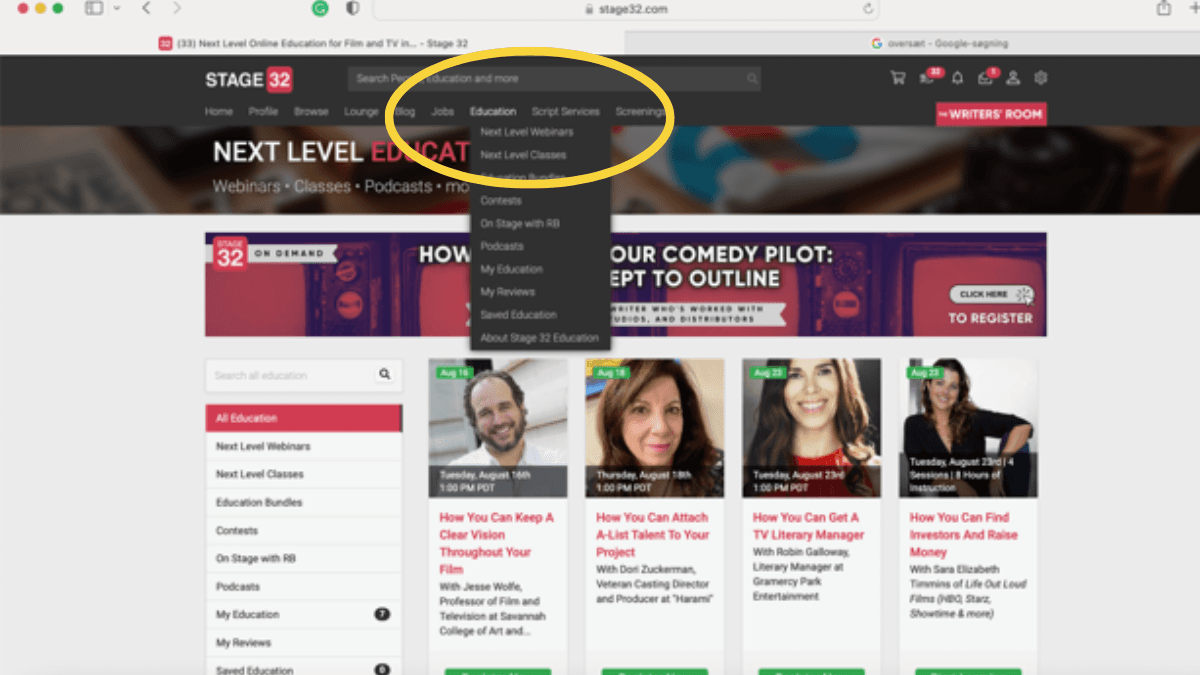Open My Reviews in the left sidebar
The height and width of the screenshot is (675, 1200).
tap(304, 642)
